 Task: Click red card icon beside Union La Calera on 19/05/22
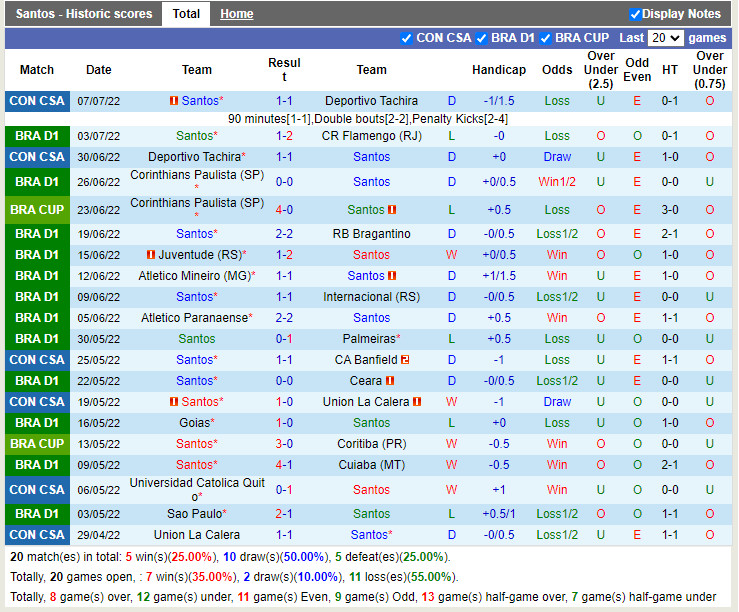tap(416, 402)
